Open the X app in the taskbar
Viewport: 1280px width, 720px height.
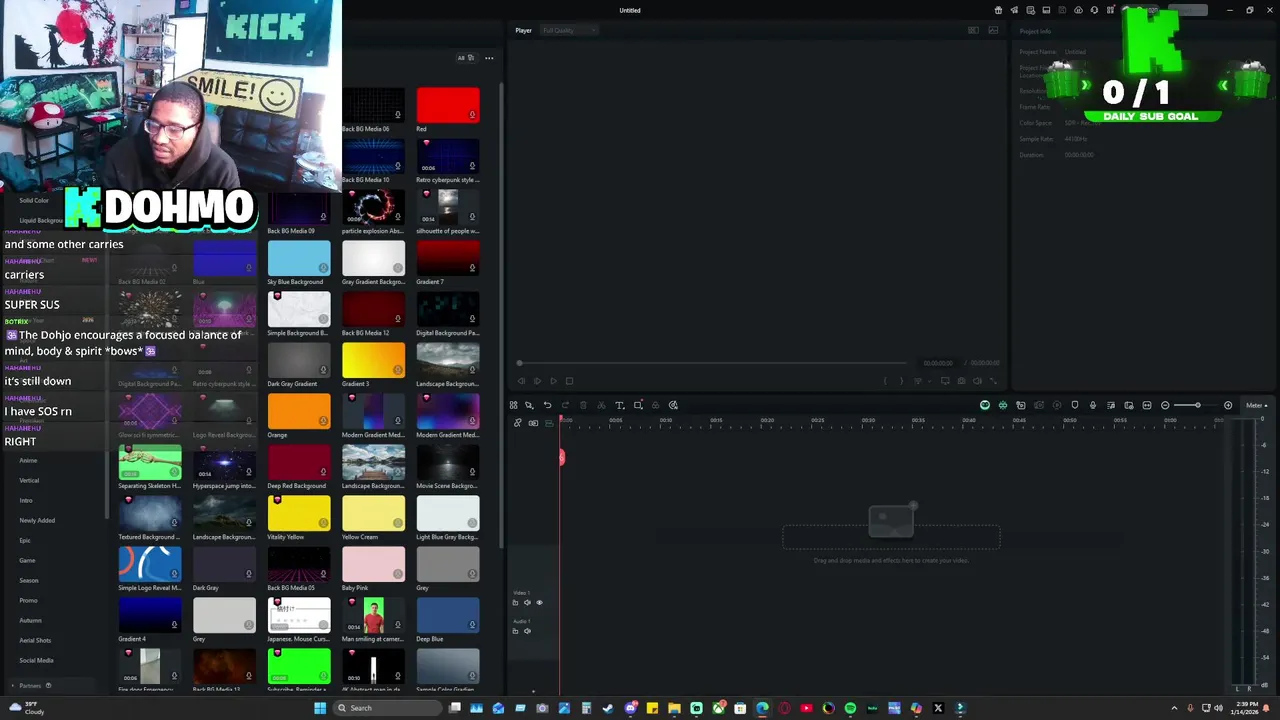(x=939, y=708)
